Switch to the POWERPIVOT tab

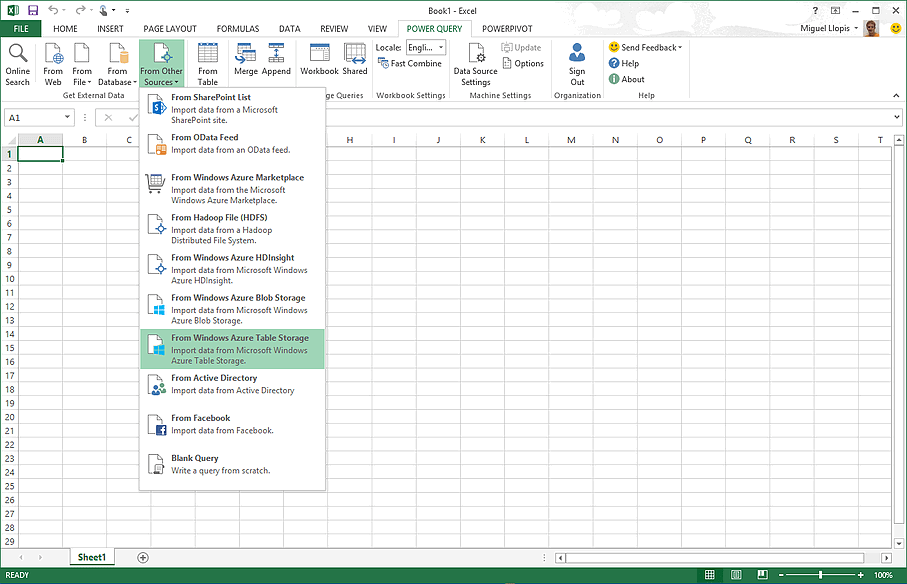(507, 28)
